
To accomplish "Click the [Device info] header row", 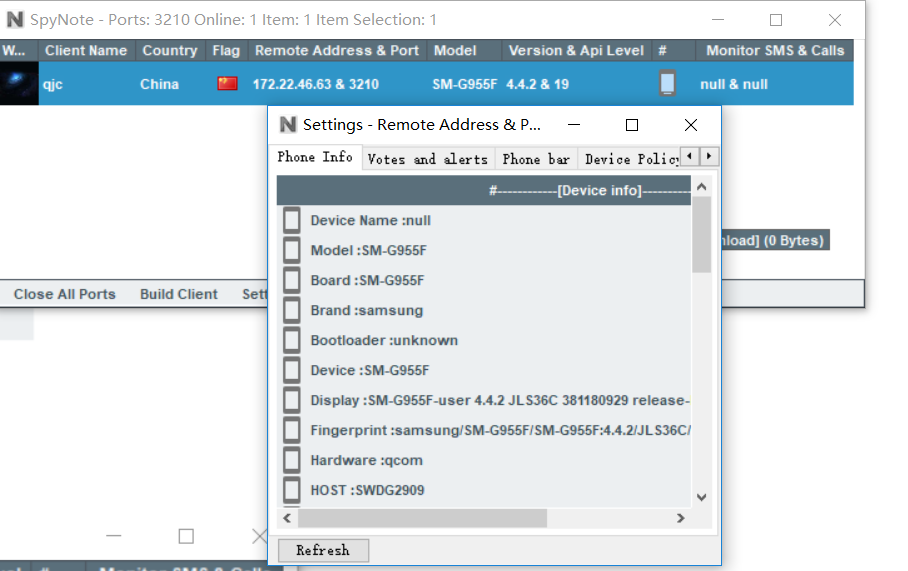I will (484, 191).
